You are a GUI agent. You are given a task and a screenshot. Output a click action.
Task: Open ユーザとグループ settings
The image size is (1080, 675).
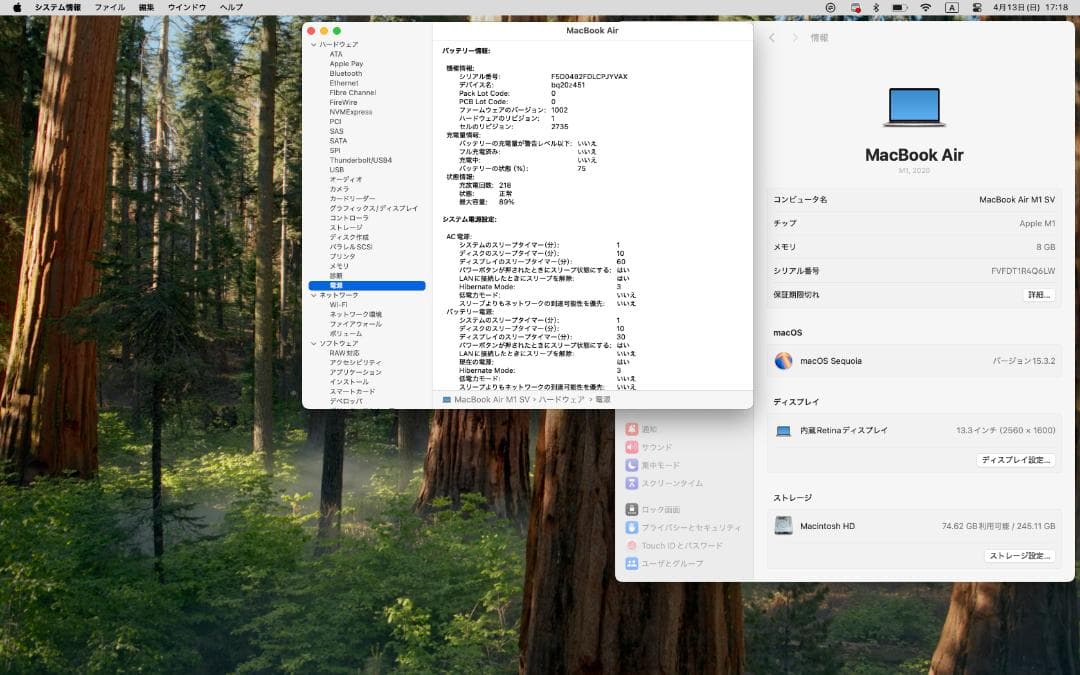point(665,563)
